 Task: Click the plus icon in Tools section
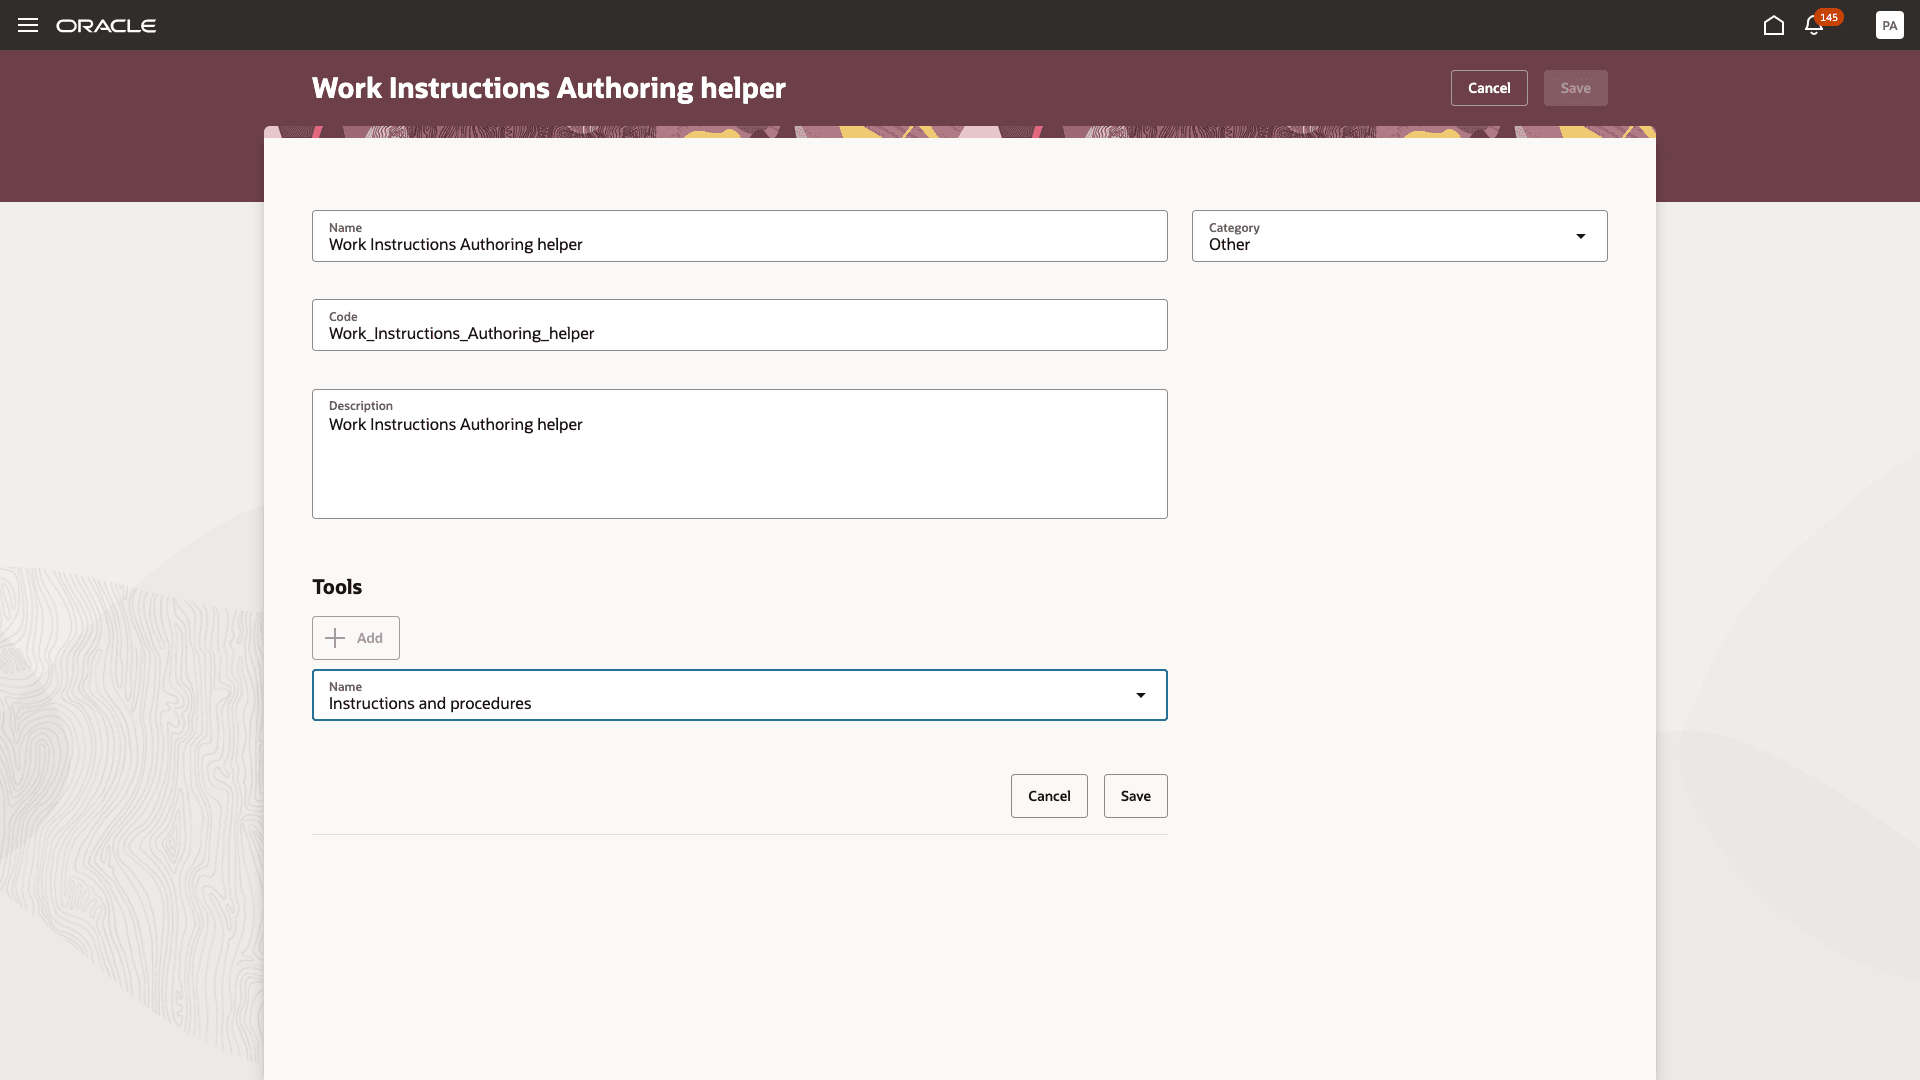coord(335,638)
